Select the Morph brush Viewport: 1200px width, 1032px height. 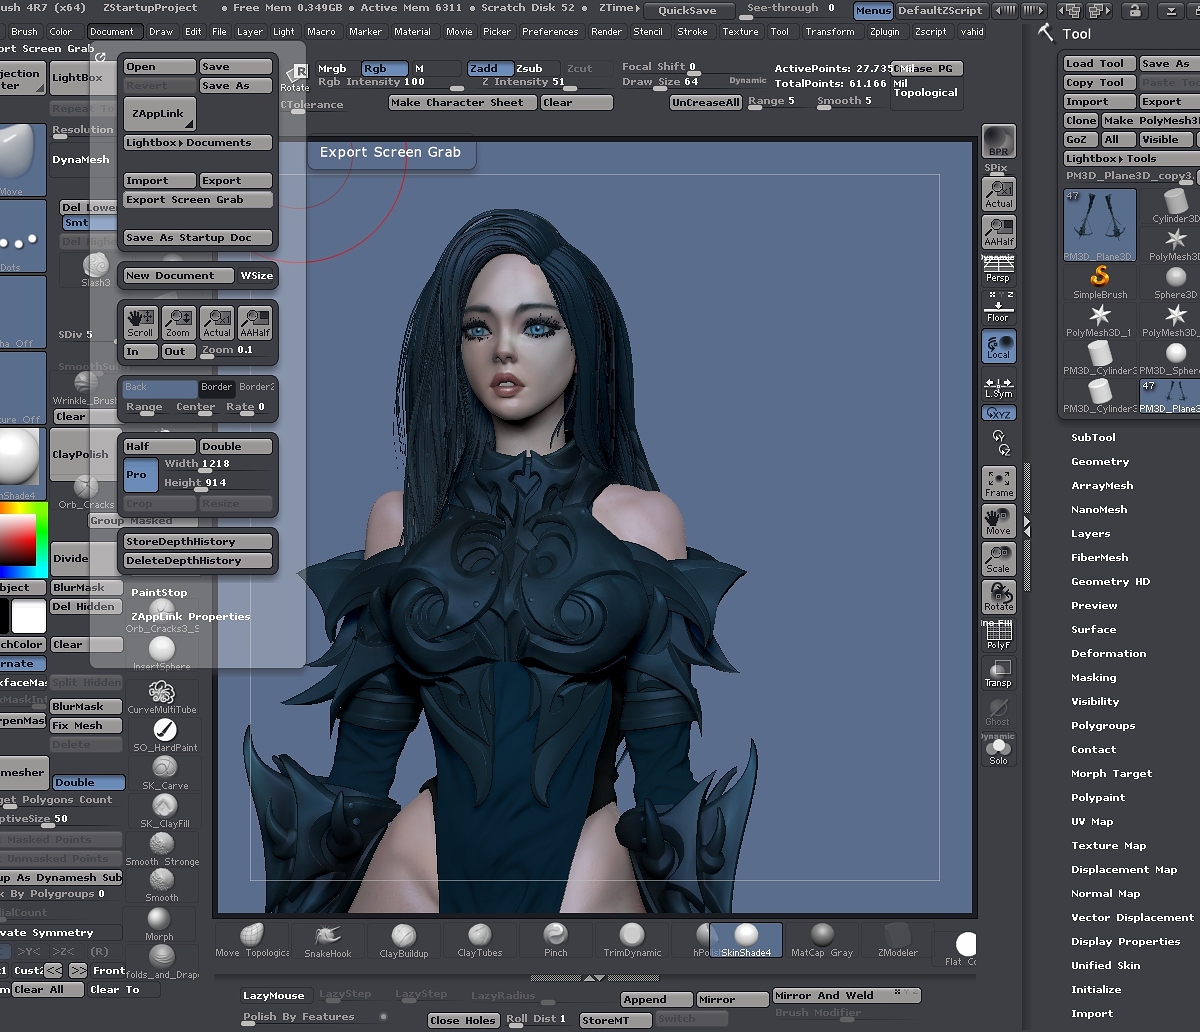pos(159,923)
